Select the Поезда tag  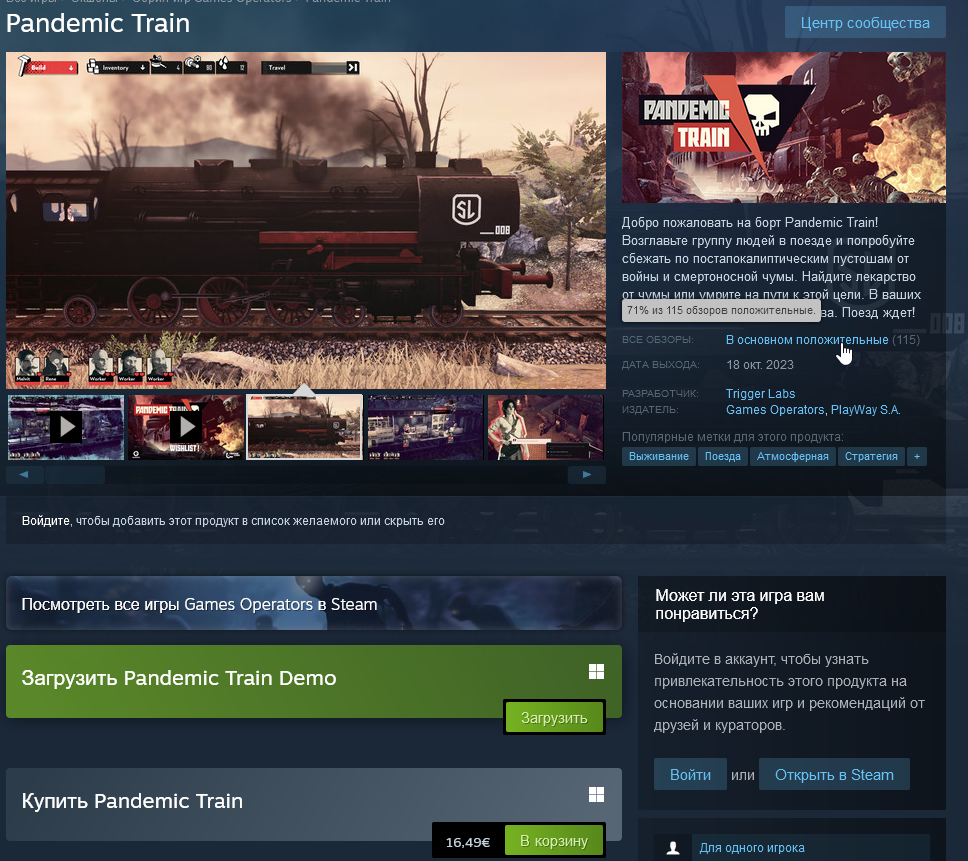tap(722, 456)
